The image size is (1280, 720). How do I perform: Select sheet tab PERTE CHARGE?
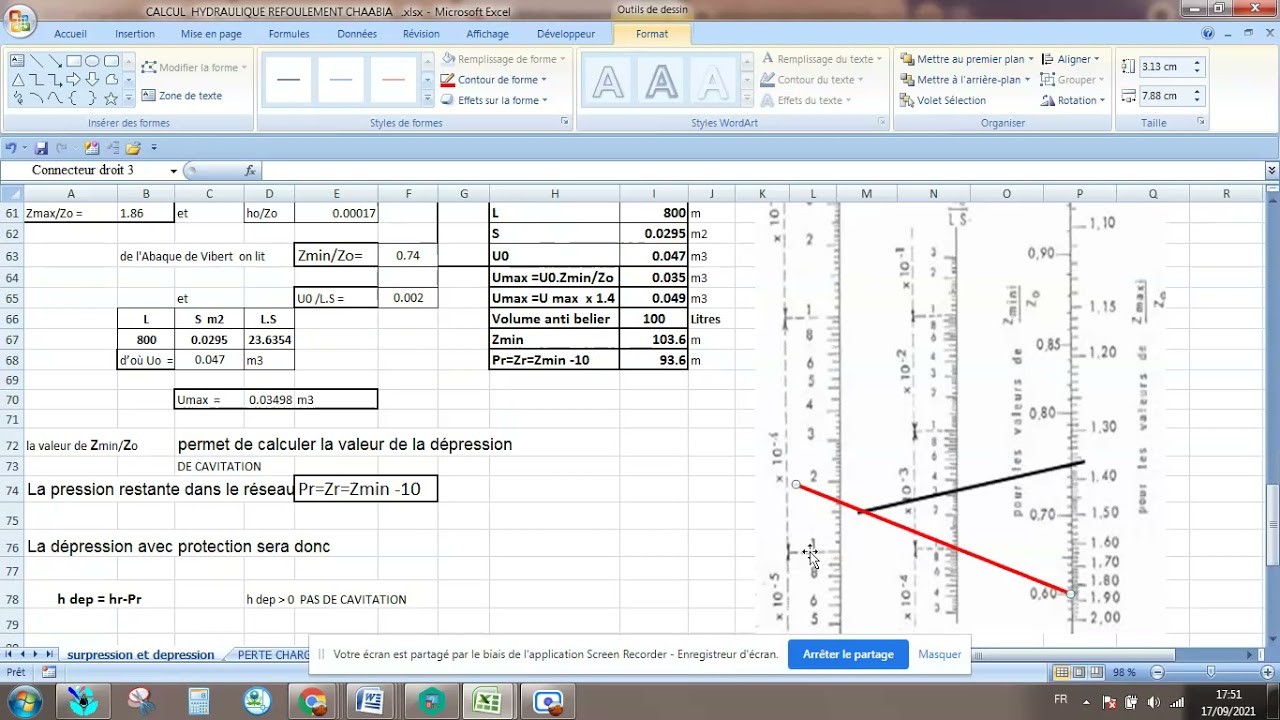(x=272, y=655)
